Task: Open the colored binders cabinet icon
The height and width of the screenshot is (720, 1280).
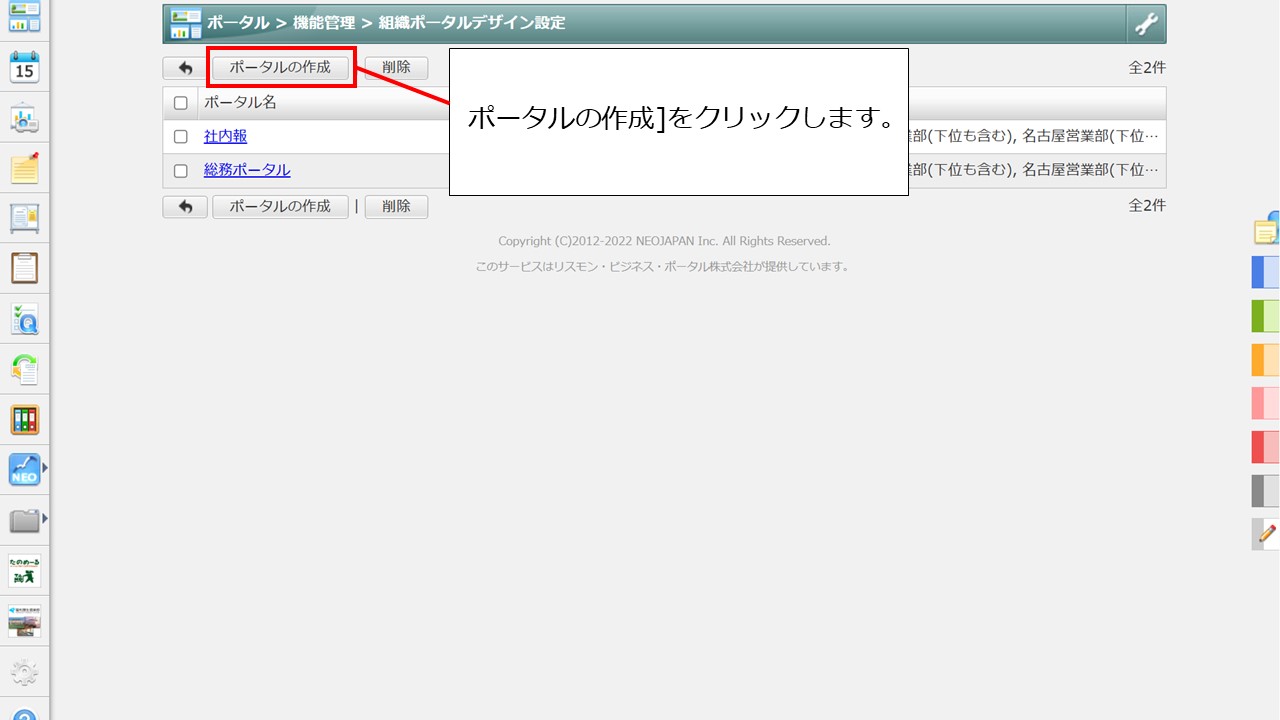Action: coord(24,419)
